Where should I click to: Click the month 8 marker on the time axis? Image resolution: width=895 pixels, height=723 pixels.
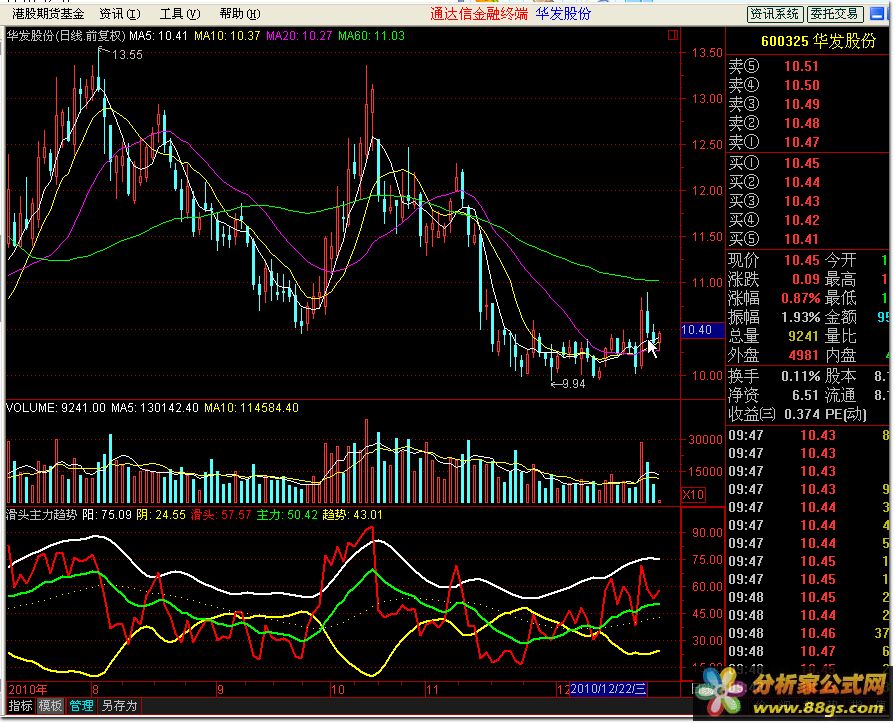(x=95, y=689)
